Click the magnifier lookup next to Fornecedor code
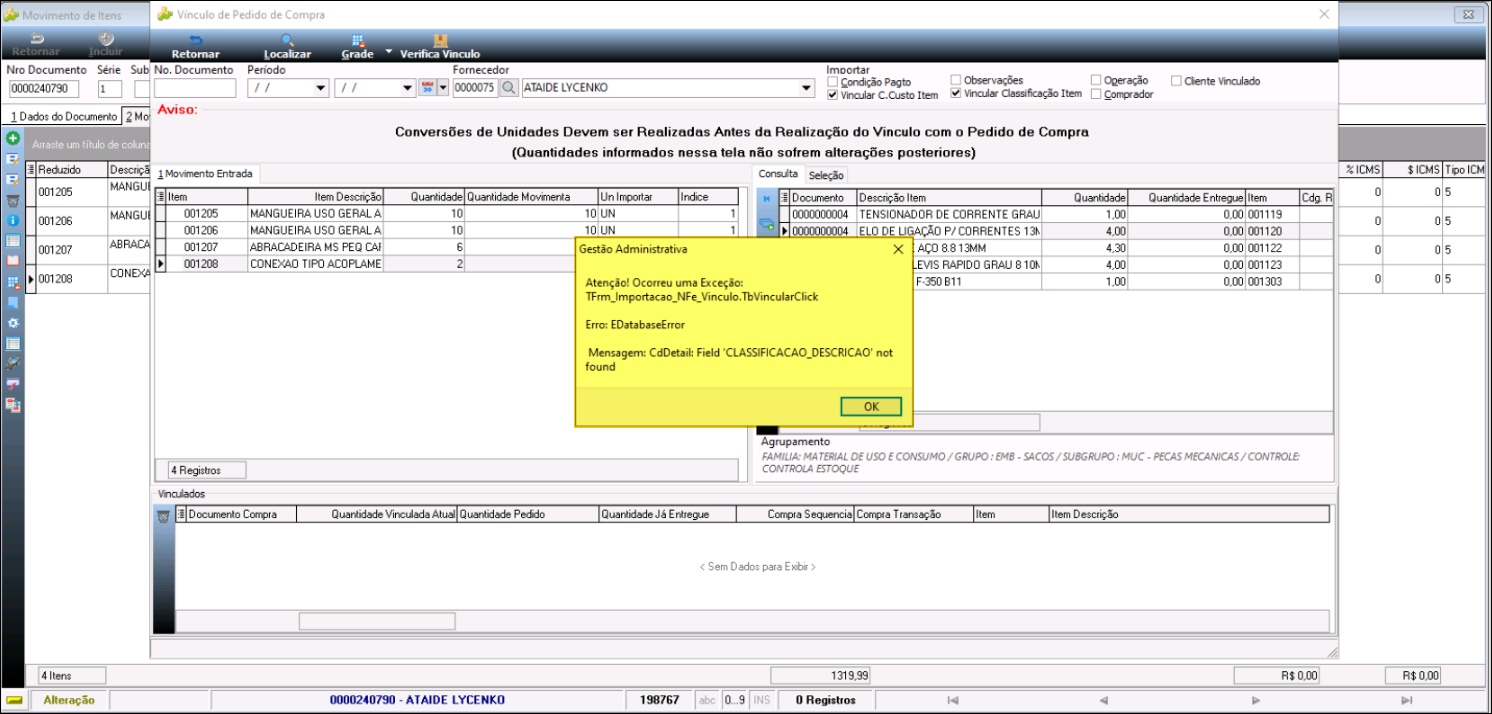Viewport: 1492px width, 714px height. click(509, 88)
